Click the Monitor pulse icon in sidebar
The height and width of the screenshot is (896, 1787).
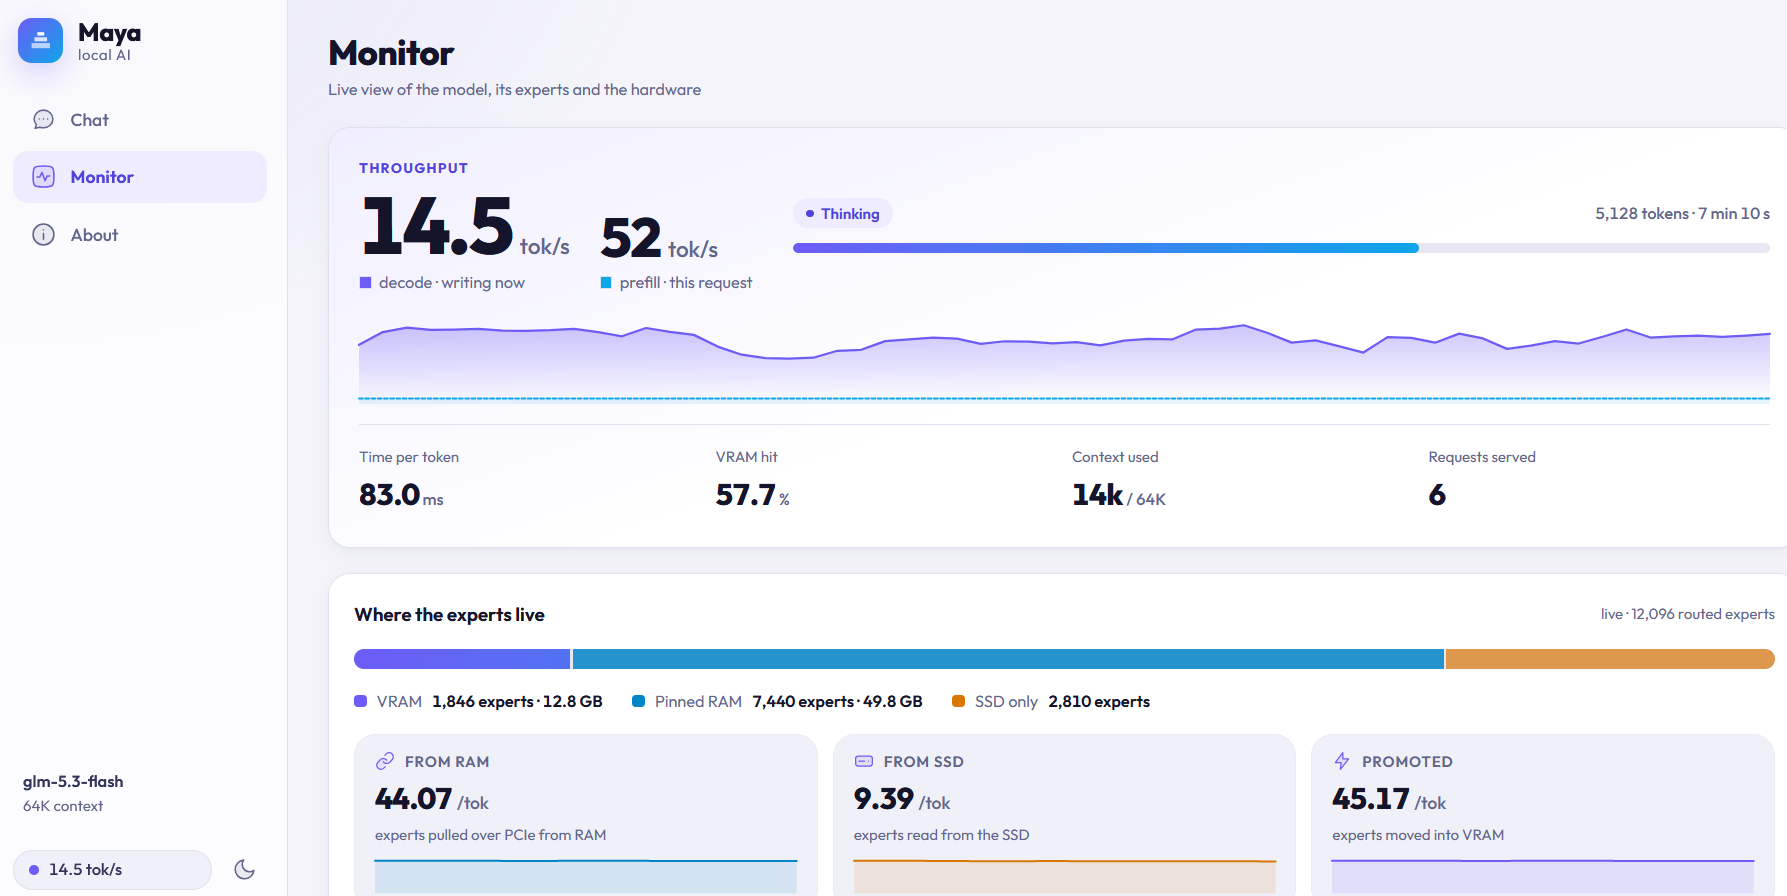coord(44,177)
